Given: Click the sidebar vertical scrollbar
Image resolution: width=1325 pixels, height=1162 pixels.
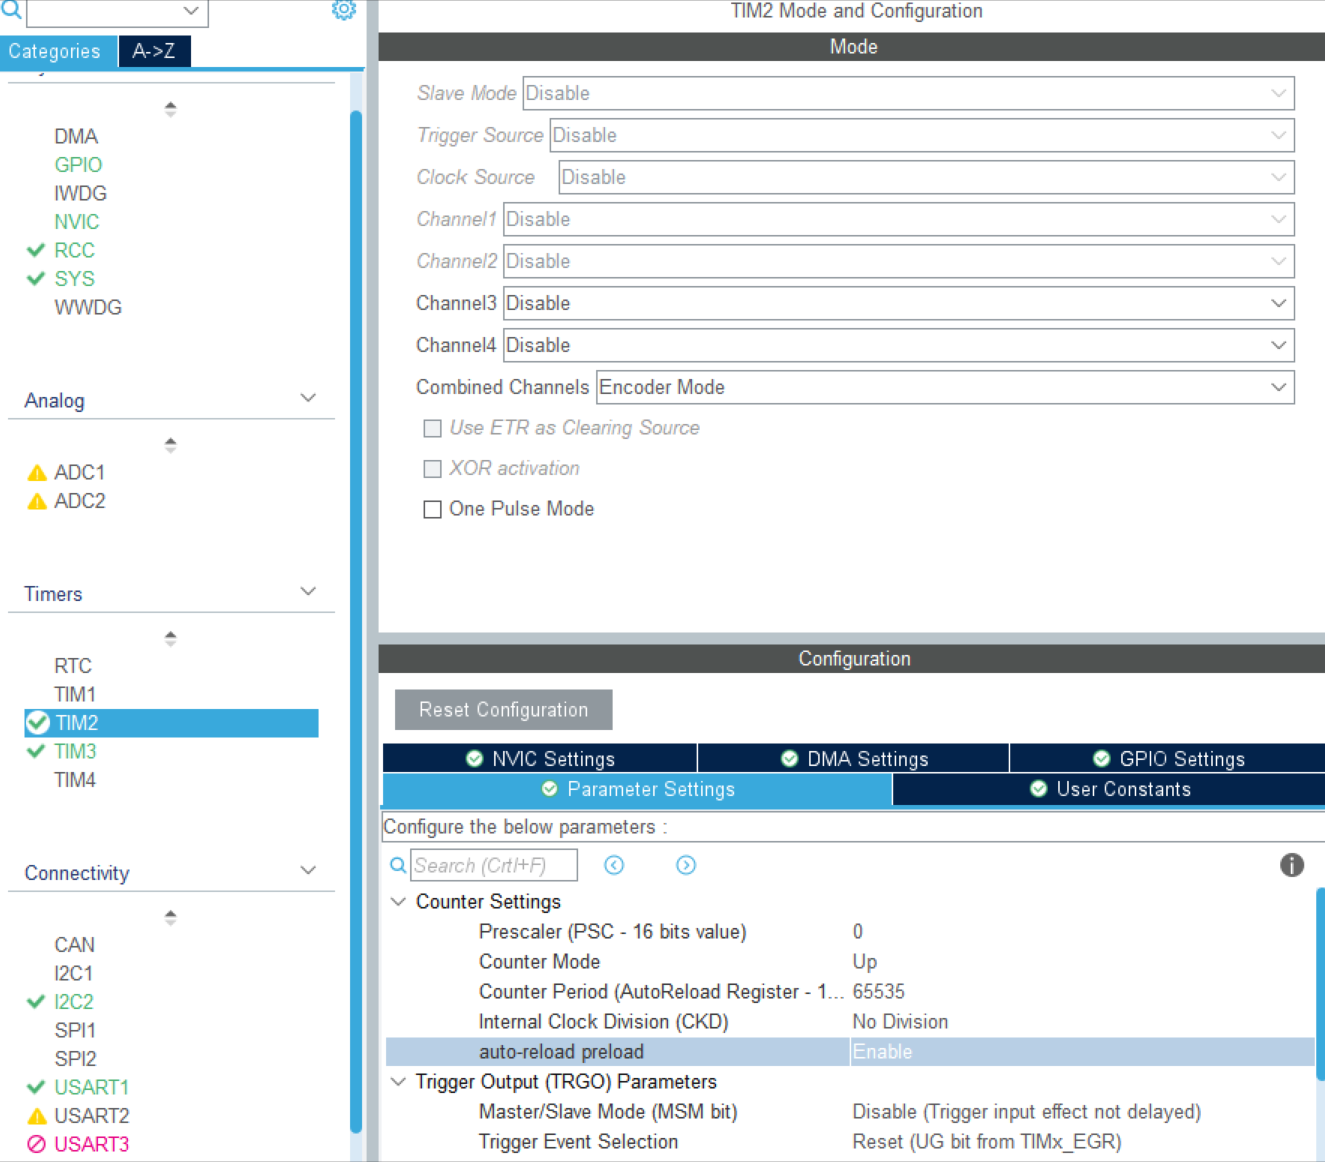Looking at the screenshot, I should click(x=356, y=620).
